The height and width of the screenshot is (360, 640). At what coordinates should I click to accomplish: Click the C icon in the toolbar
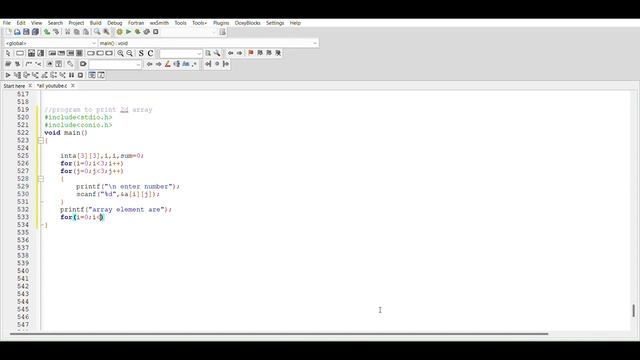tap(150, 53)
